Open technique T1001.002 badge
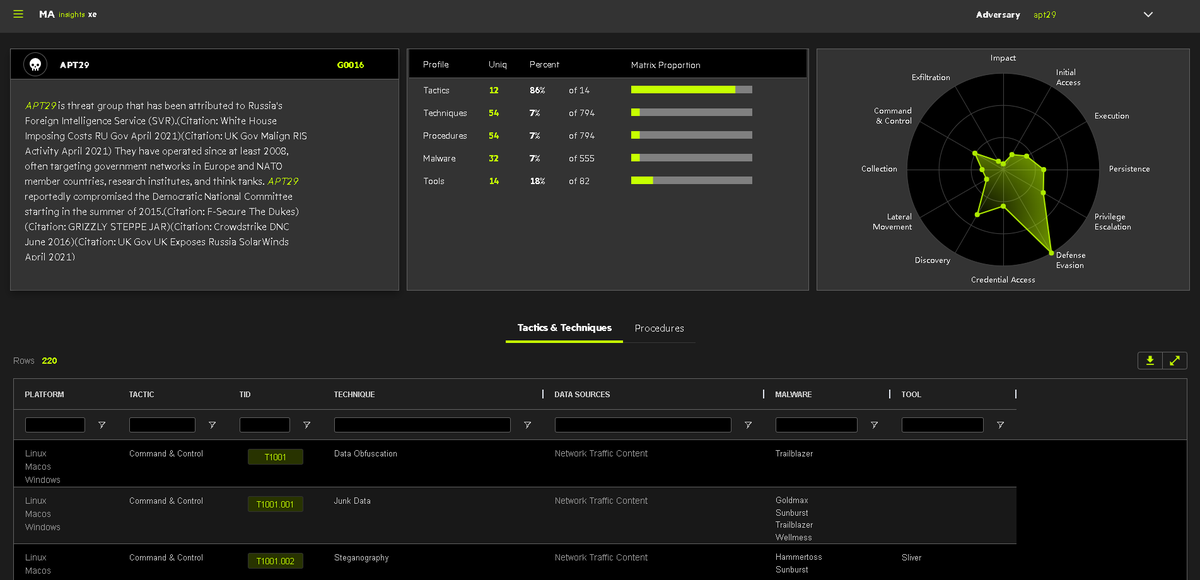Screen dimensions: 1200x580 275,561
